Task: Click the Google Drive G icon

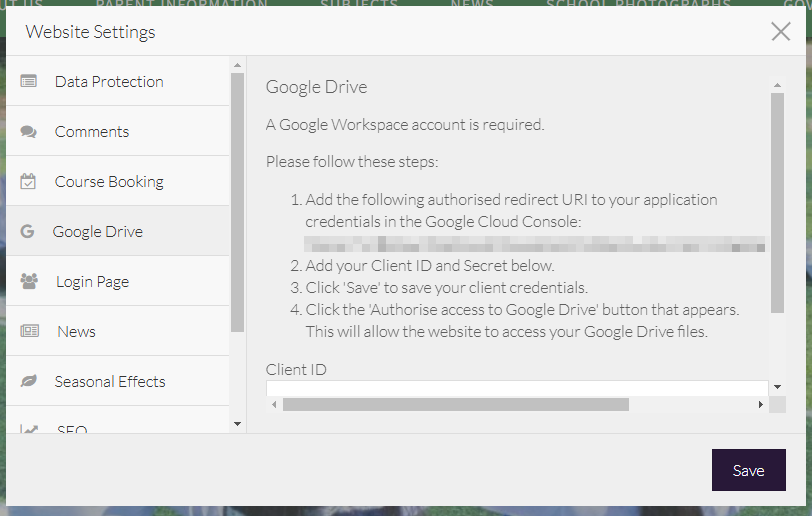Action: click(27, 231)
